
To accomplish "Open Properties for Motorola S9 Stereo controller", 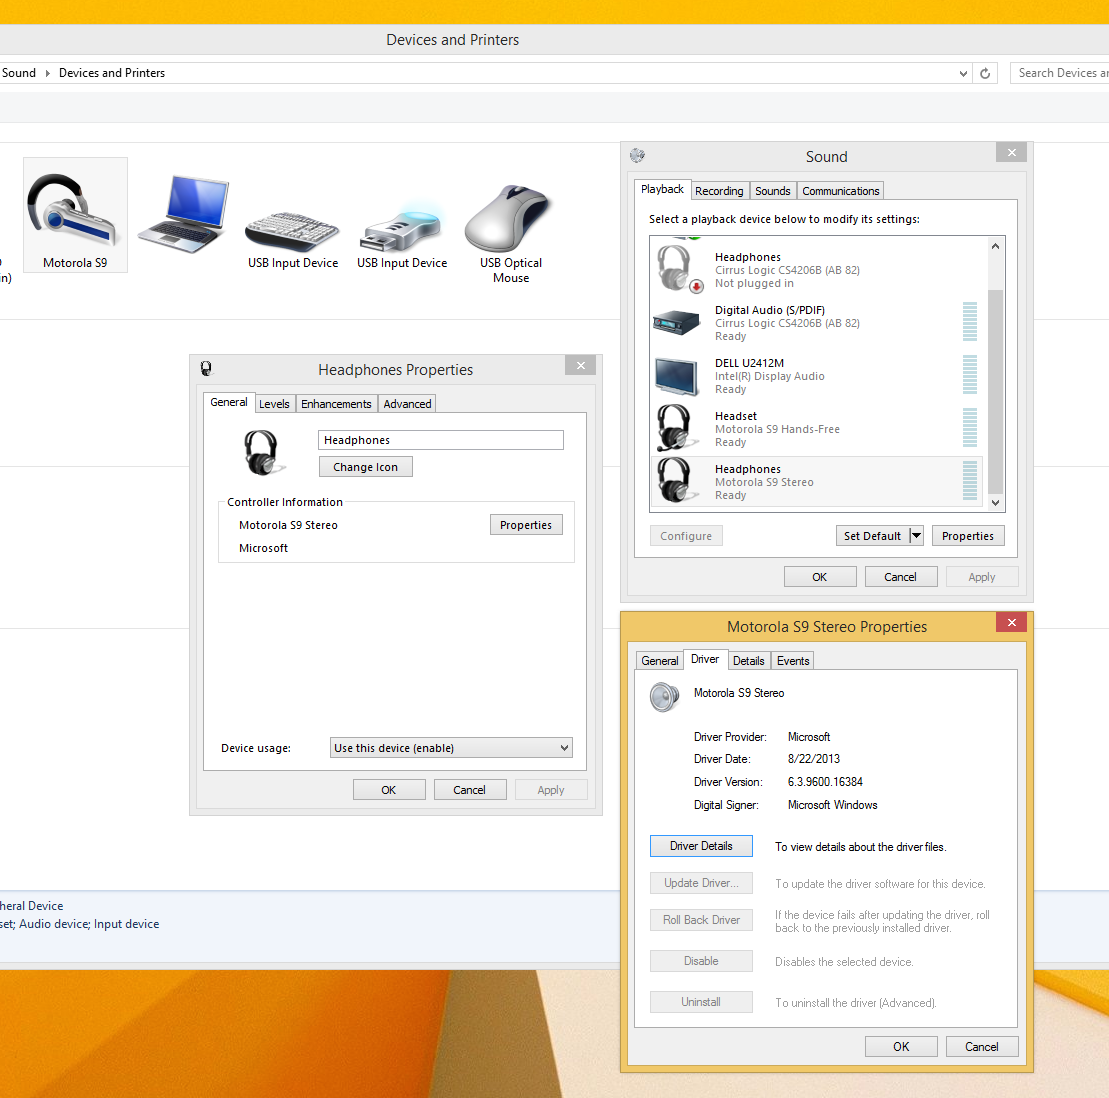I will pos(526,525).
